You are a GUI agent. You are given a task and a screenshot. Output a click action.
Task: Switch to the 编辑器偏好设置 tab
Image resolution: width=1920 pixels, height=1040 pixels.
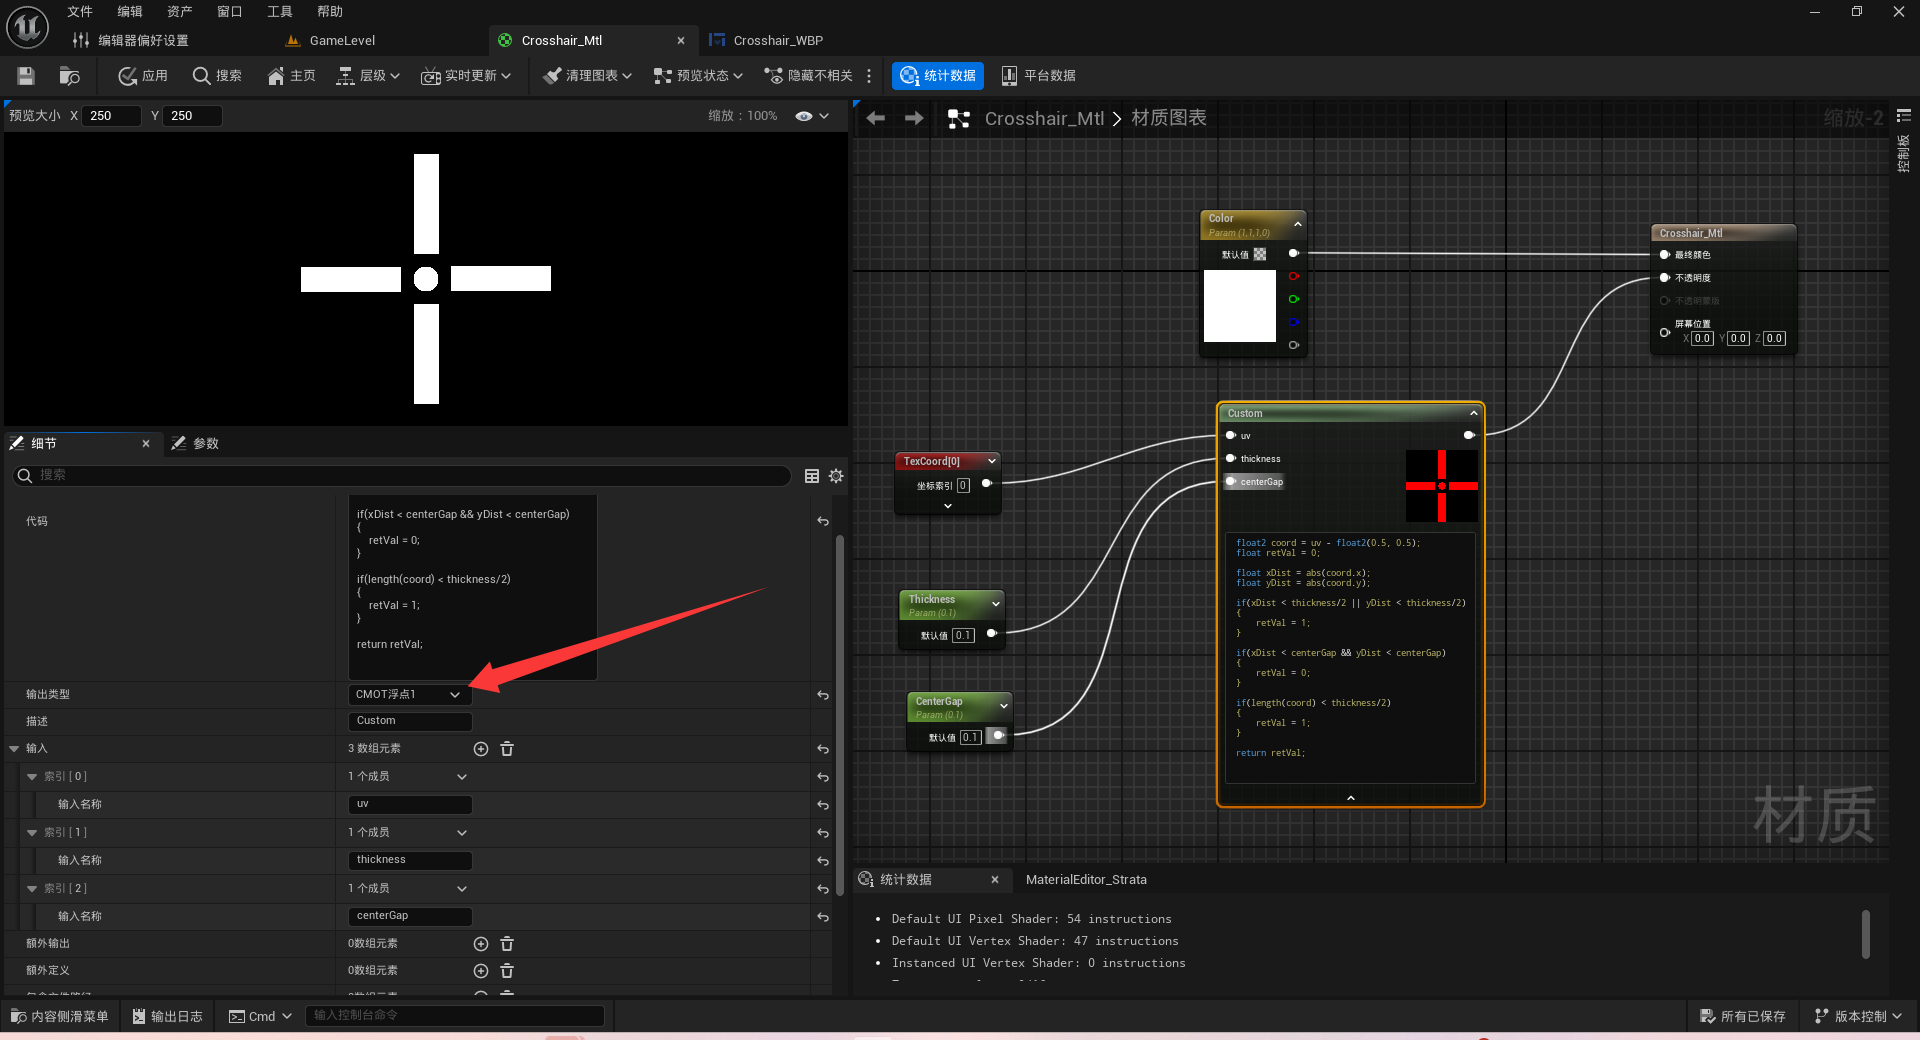131,41
